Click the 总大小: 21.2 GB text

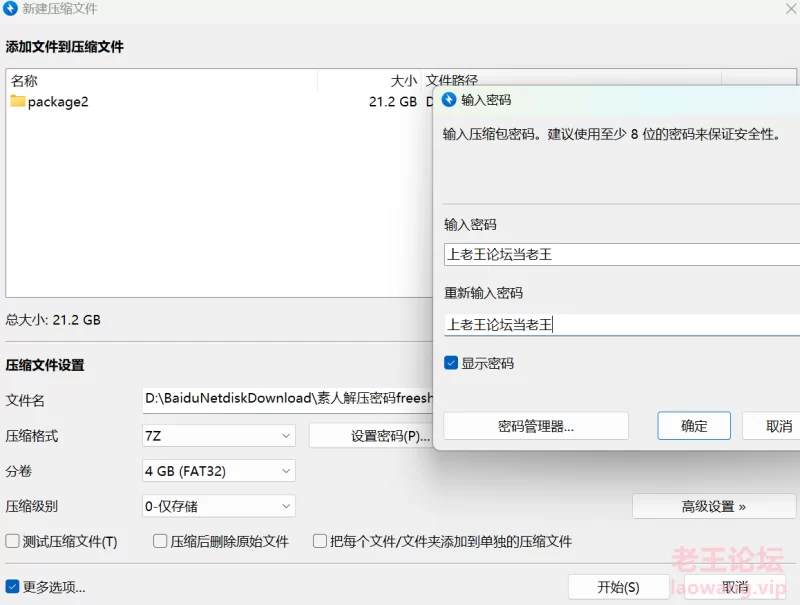(53, 320)
